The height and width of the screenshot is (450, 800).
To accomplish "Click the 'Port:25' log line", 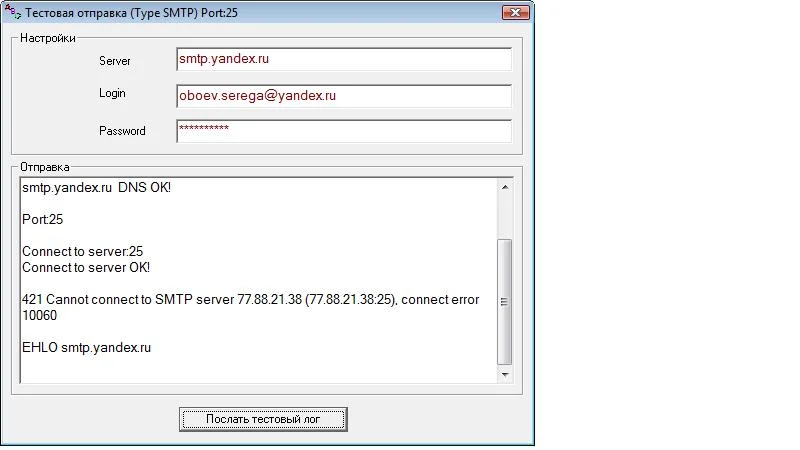I will tap(42, 219).
